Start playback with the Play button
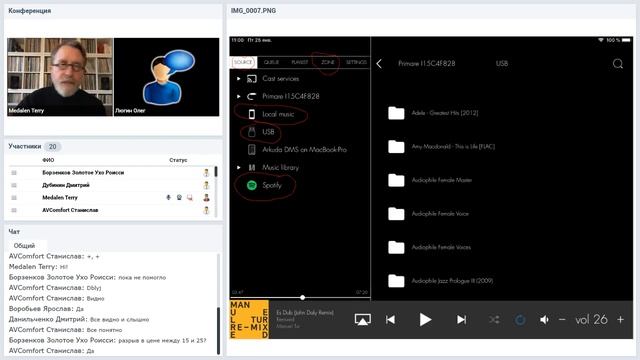Screen dimensions: 640x360 tap(425, 320)
